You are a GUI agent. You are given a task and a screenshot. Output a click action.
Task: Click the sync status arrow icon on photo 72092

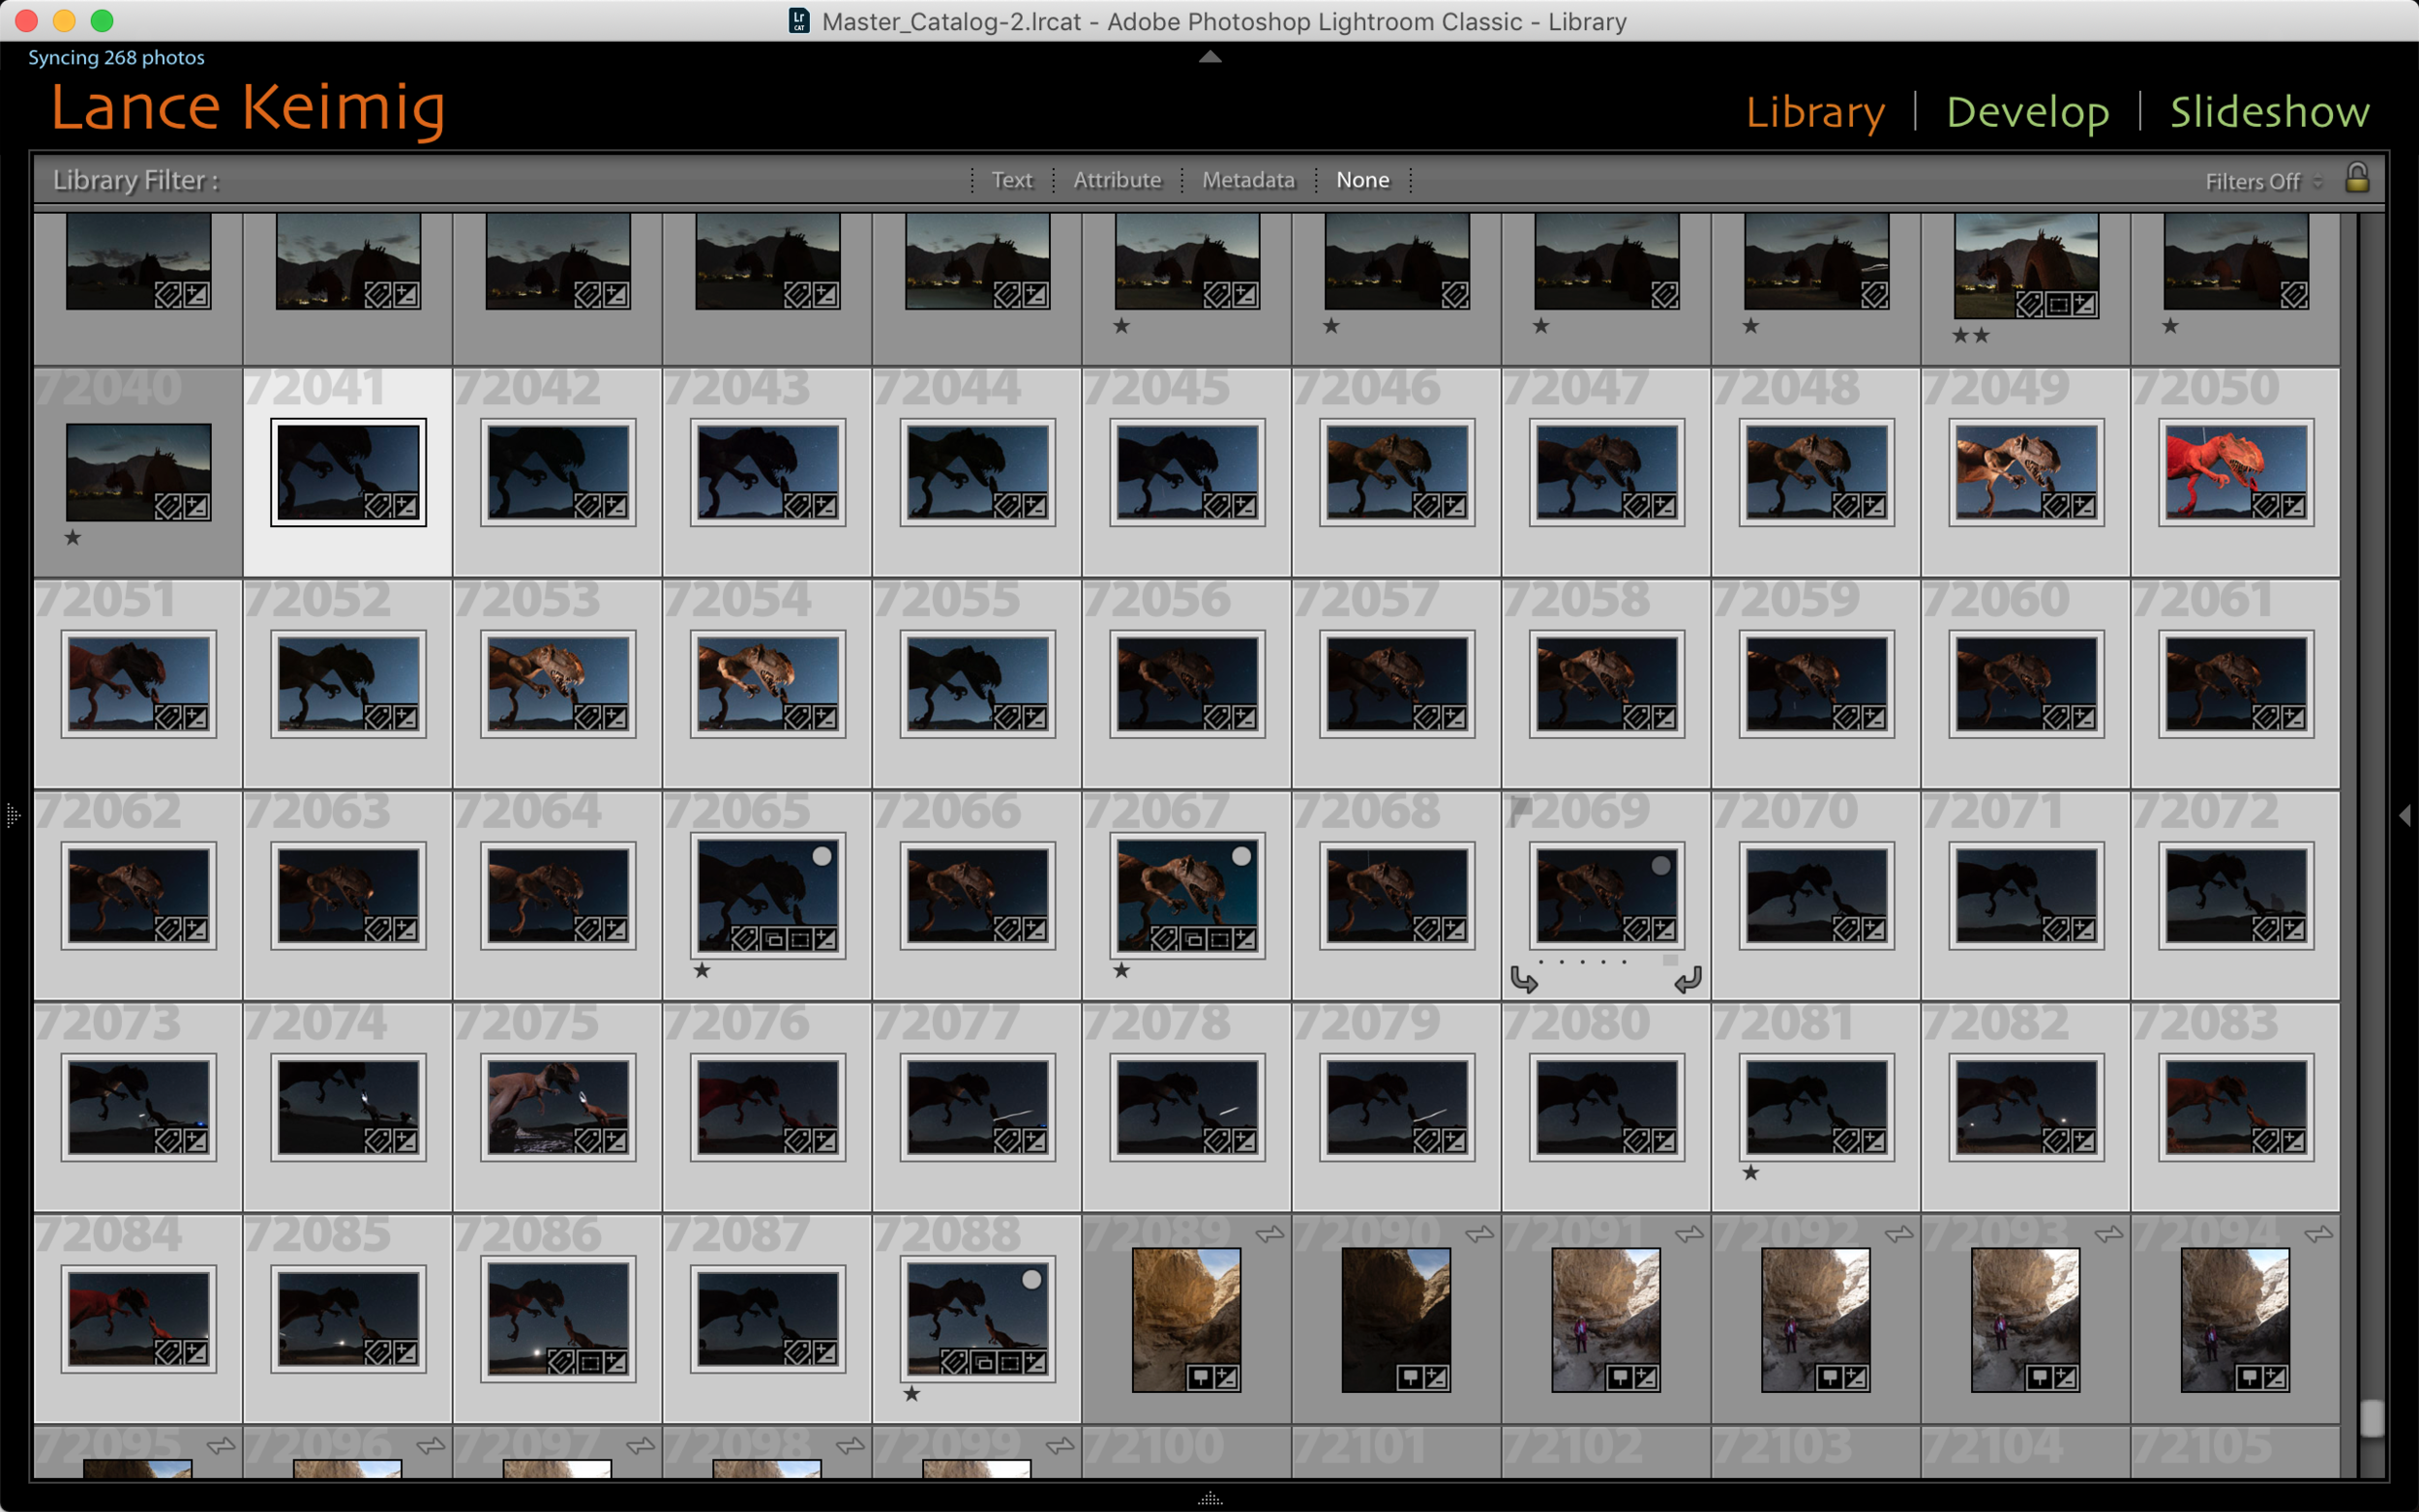[x=1899, y=1235]
